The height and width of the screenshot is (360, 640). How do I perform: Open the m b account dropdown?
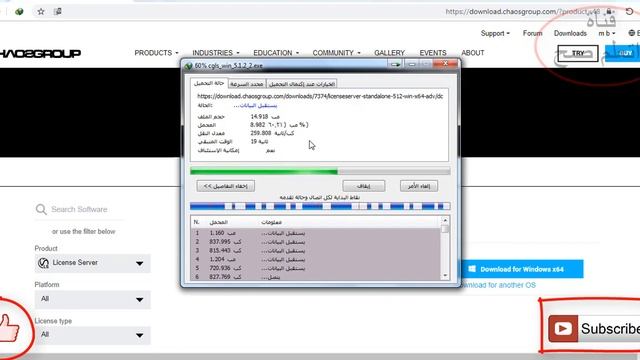tap(607, 33)
